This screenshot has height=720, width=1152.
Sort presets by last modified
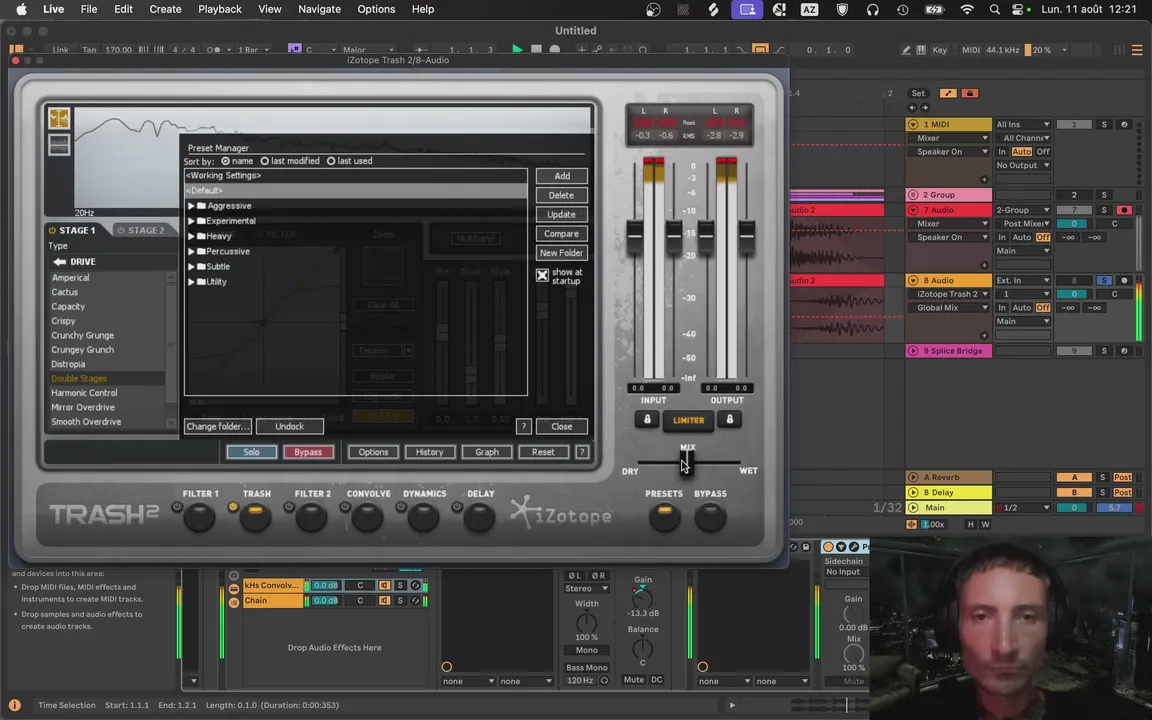(264, 161)
